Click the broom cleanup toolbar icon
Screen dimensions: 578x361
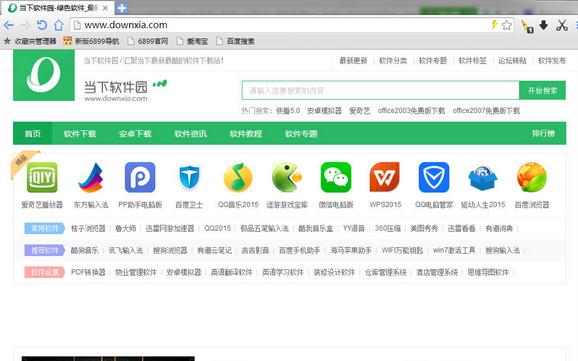click(527, 26)
